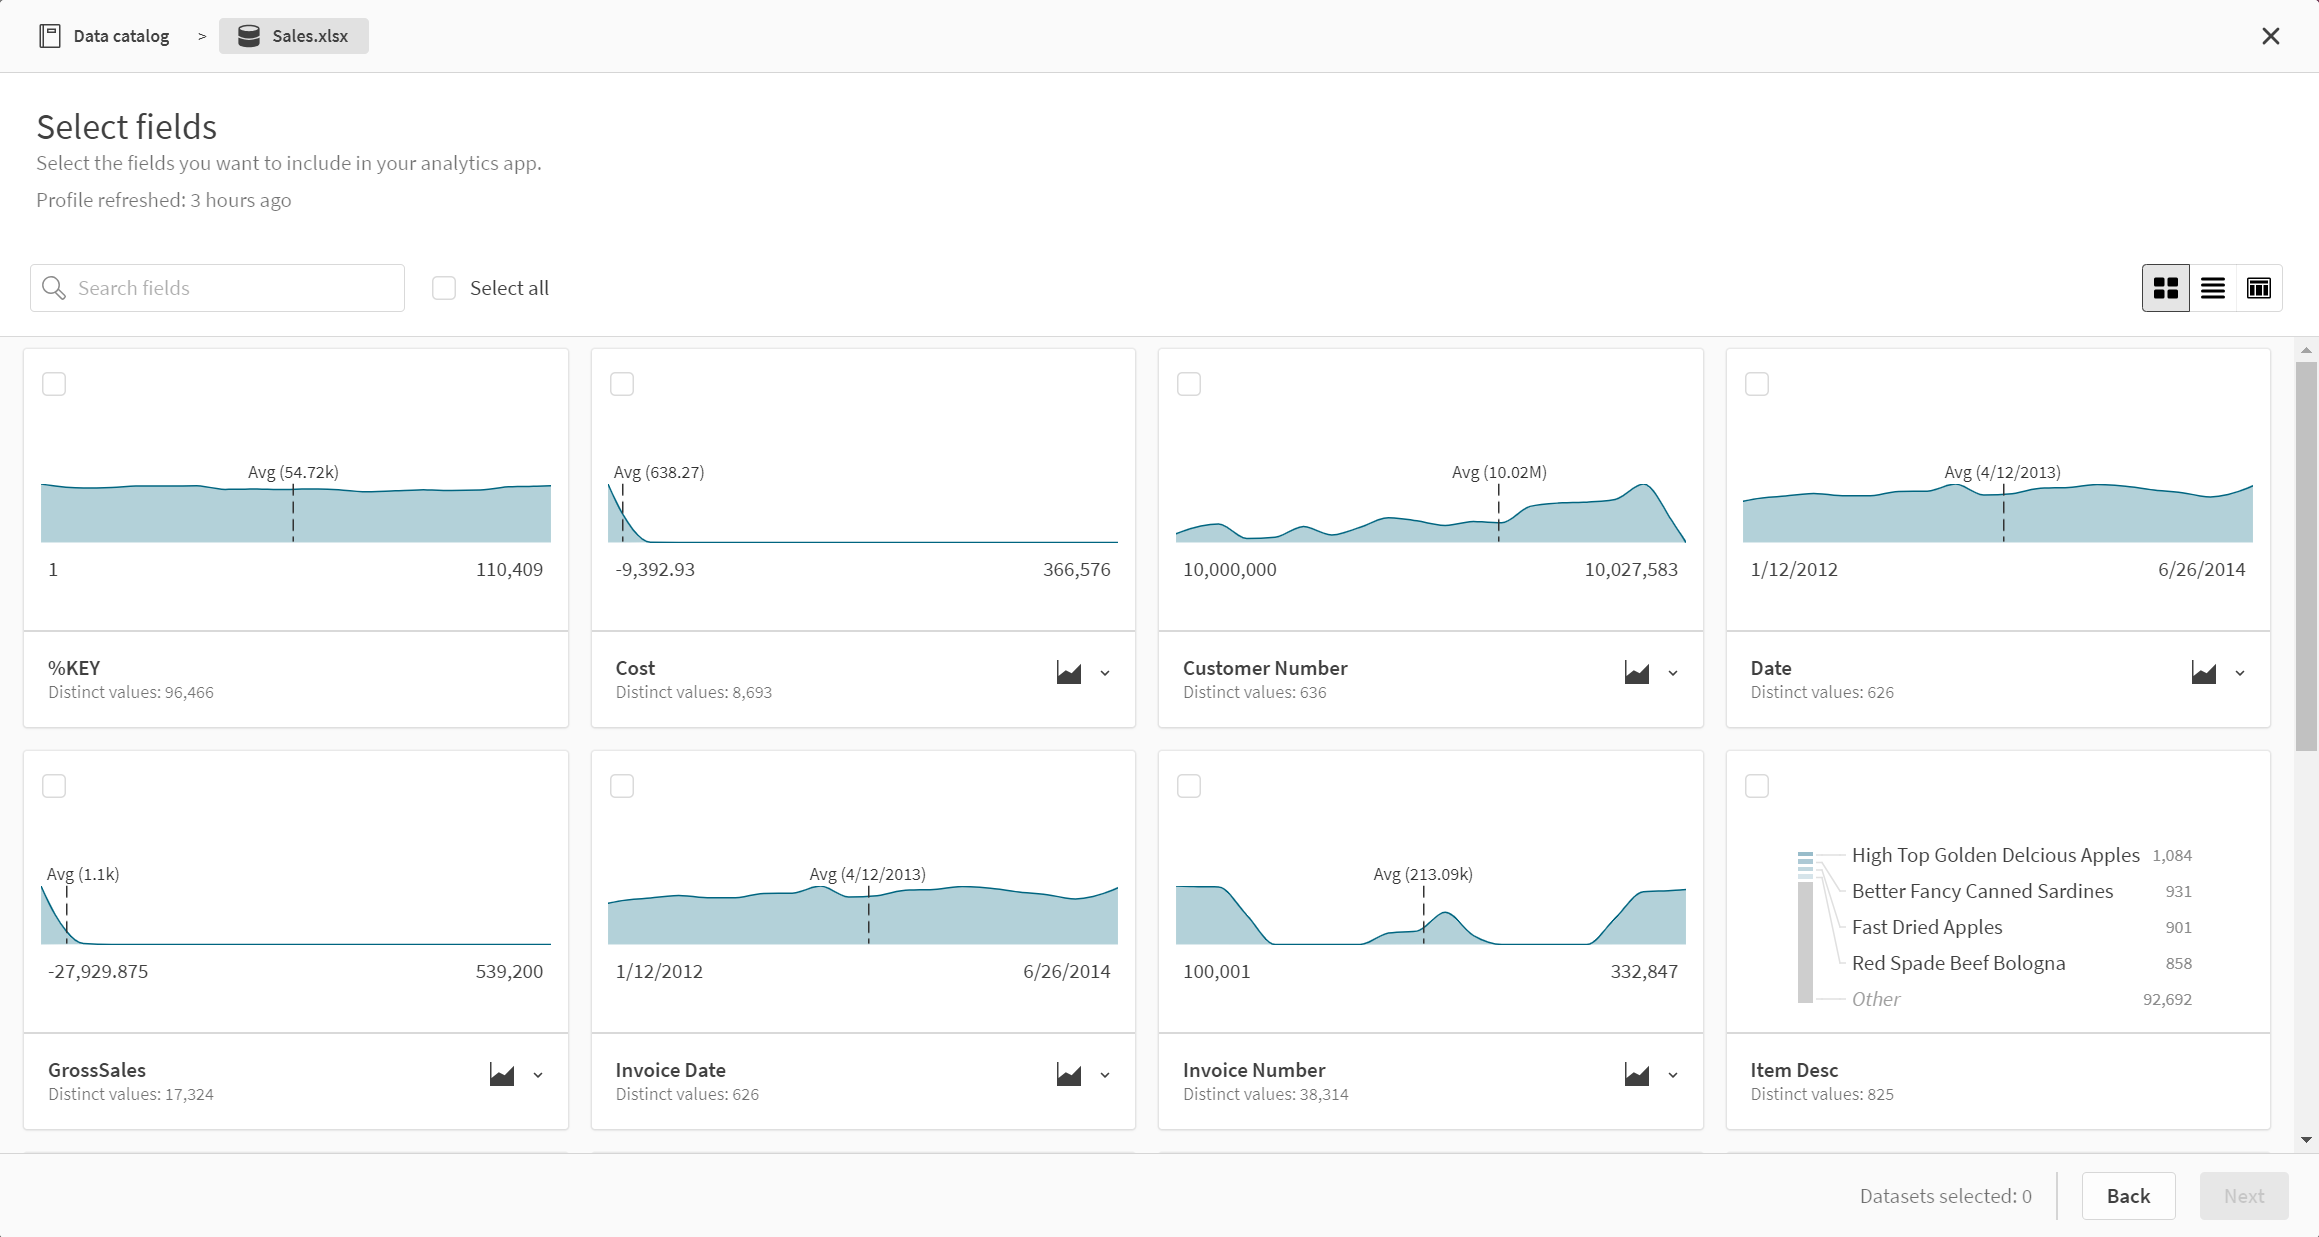Toggle Select all checkbox
The width and height of the screenshot is (2319, 1237).
click(443, 288)
